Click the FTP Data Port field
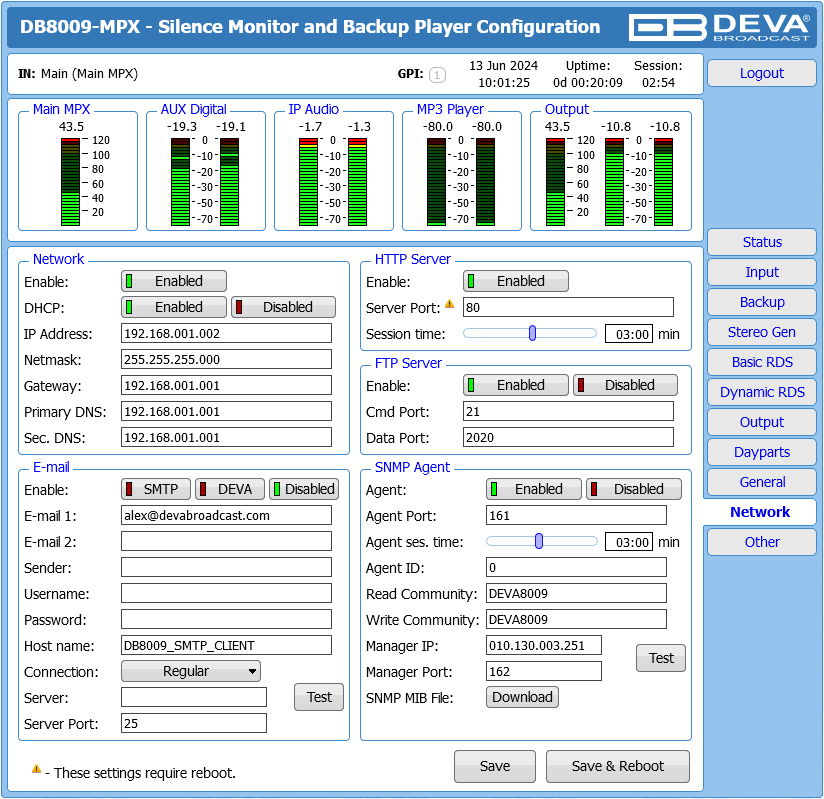This screenshot has height=799, width=824. [x=568, y=437]
